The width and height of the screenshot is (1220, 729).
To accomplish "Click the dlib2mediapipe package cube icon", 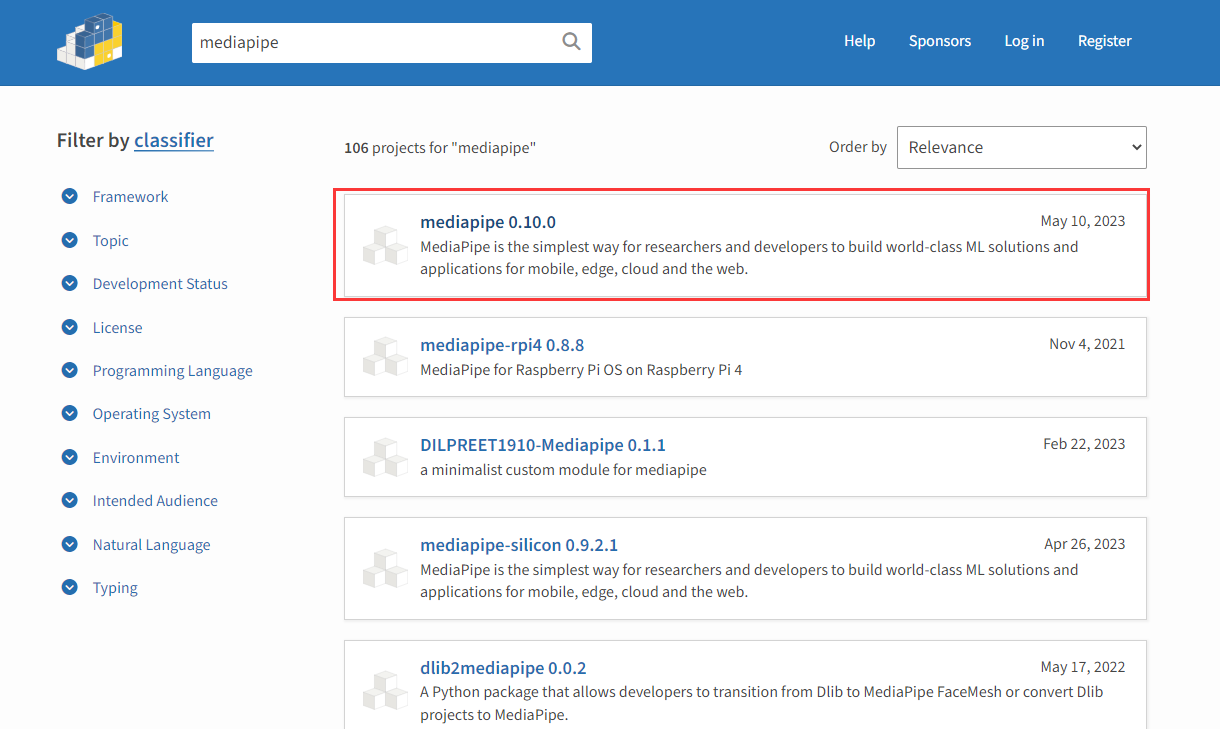I will 385,690.
